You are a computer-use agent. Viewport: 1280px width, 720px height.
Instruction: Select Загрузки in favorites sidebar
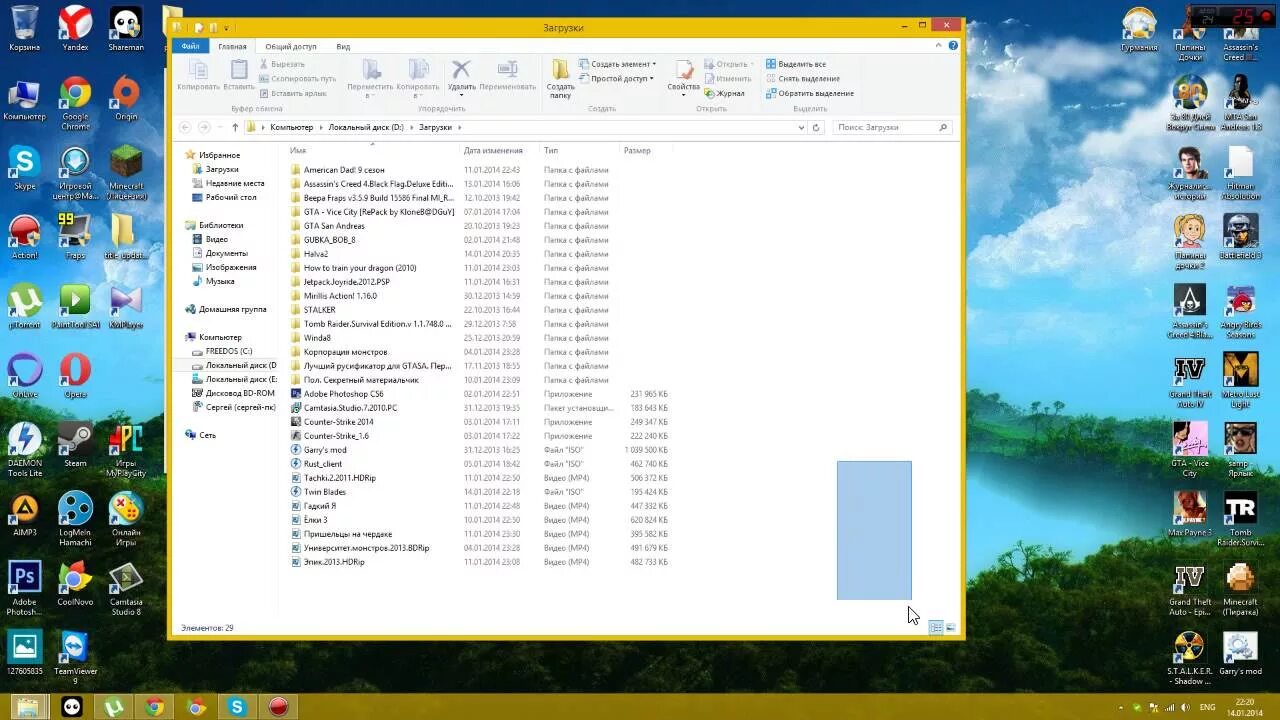point(222,169)
